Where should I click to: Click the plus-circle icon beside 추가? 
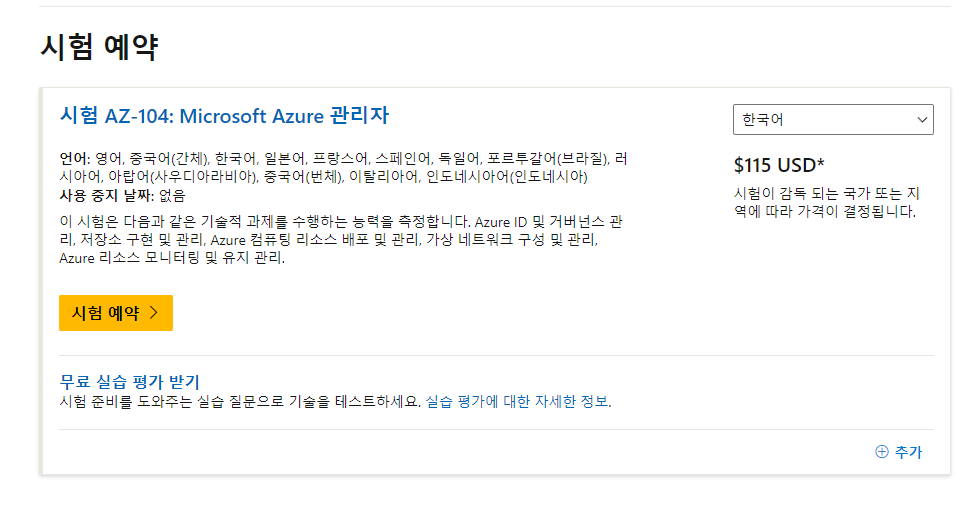tap(881, 452)
